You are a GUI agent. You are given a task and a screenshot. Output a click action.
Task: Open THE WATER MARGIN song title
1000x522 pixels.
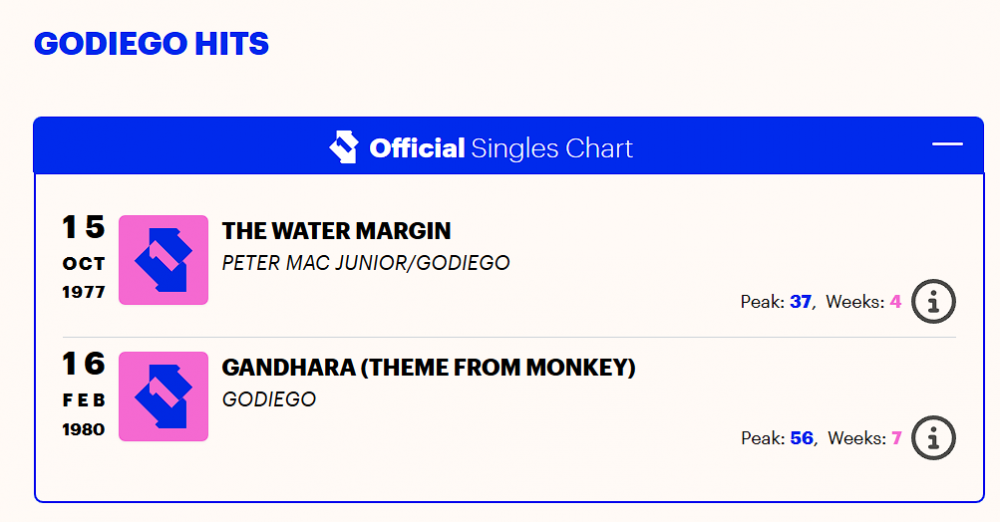pos(336,230)
